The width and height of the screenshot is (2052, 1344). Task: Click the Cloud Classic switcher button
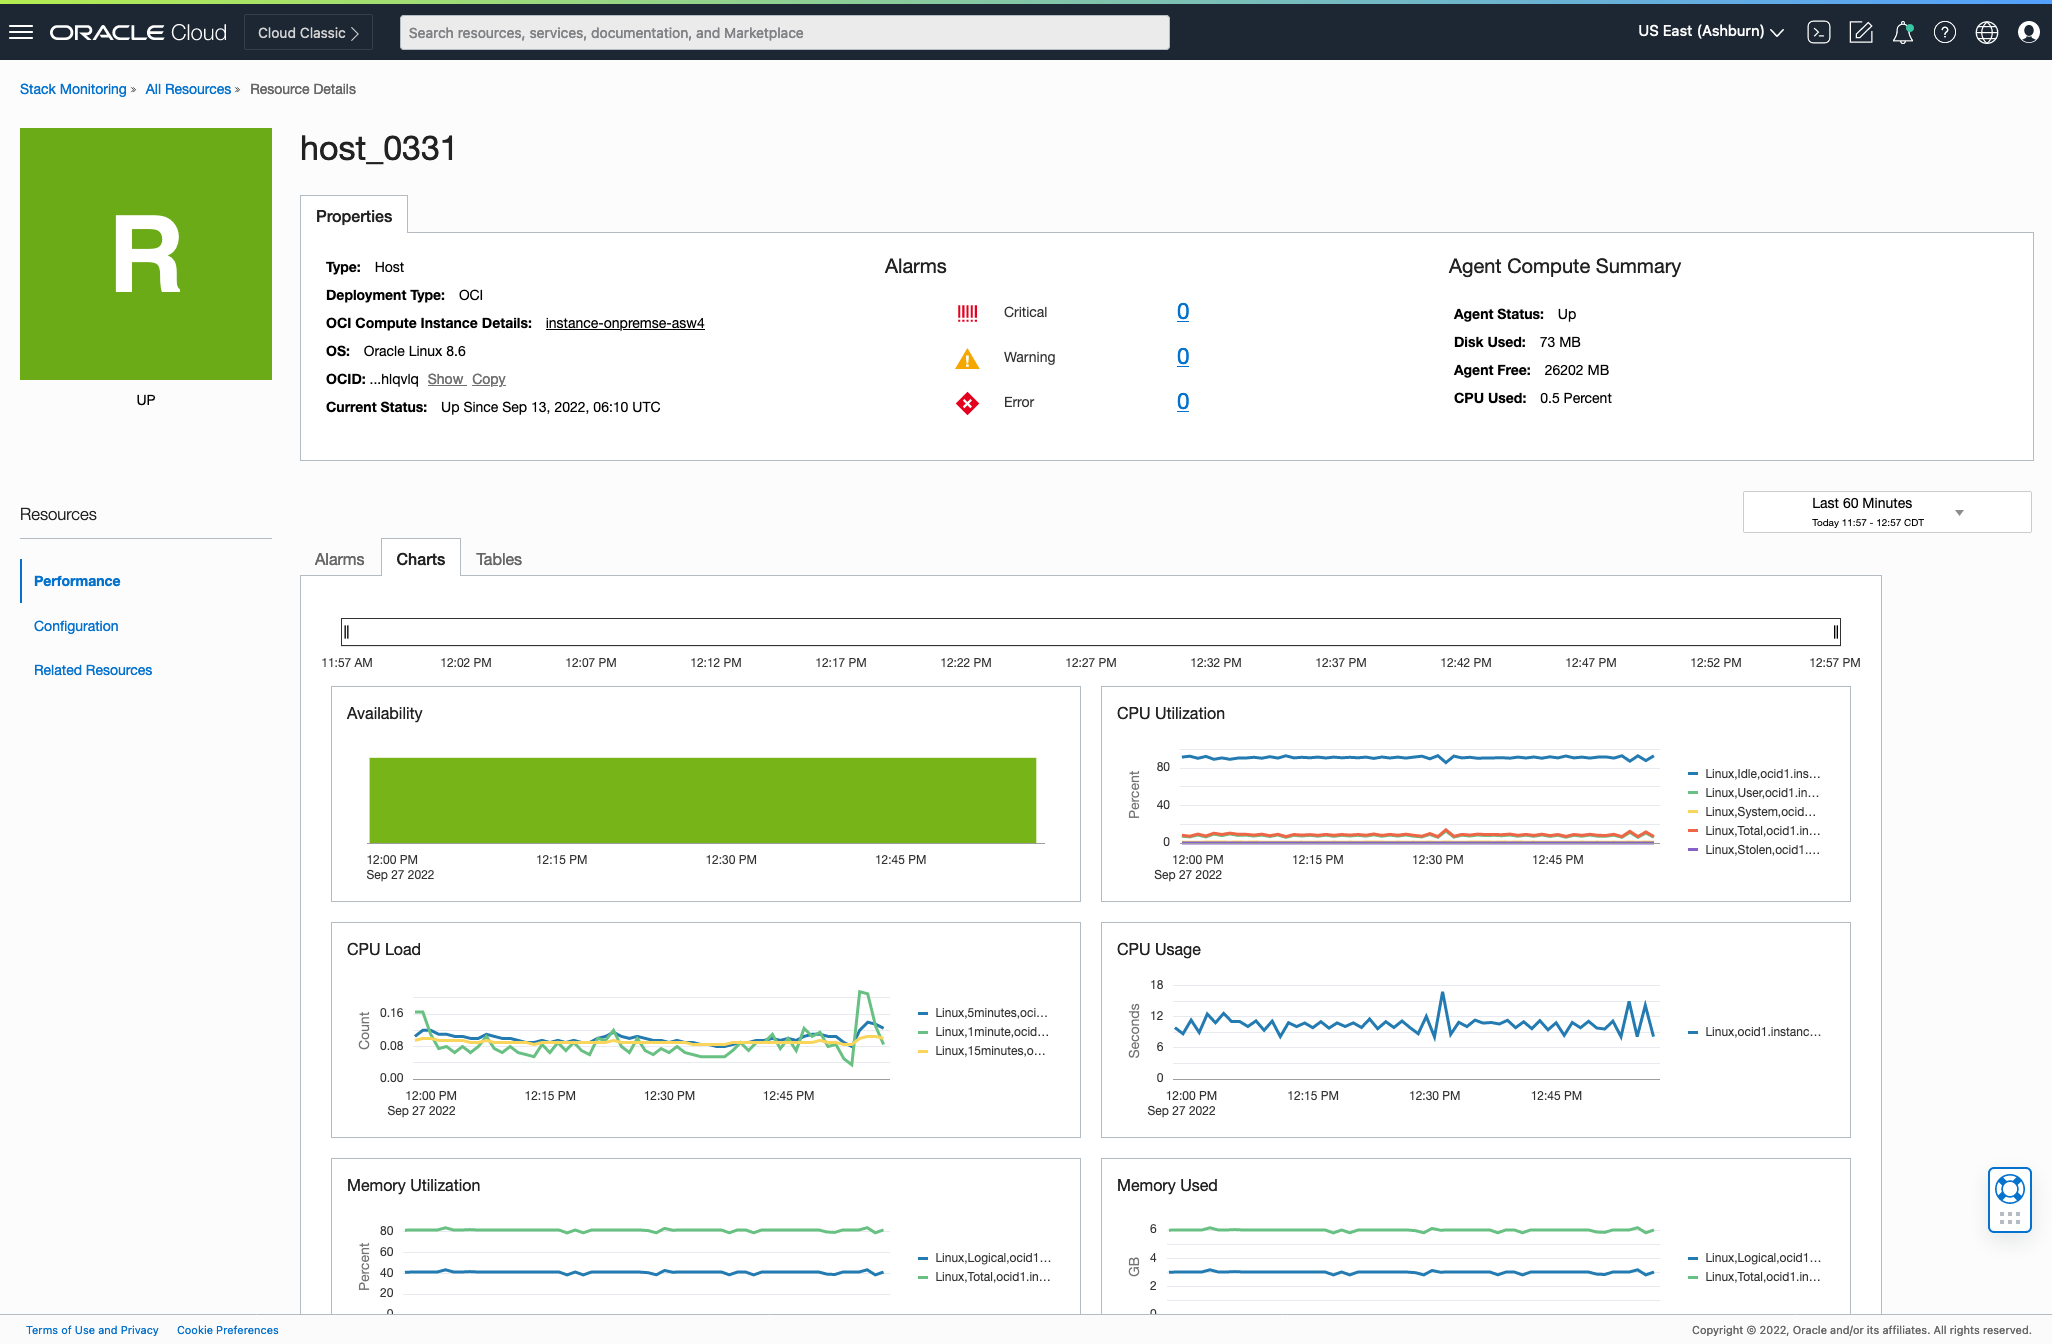308,32
